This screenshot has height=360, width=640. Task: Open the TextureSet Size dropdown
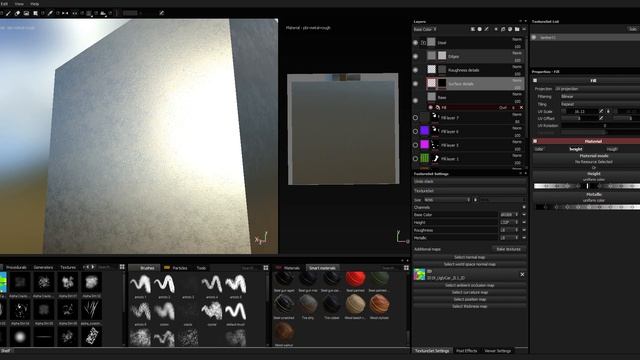point(447,200)
